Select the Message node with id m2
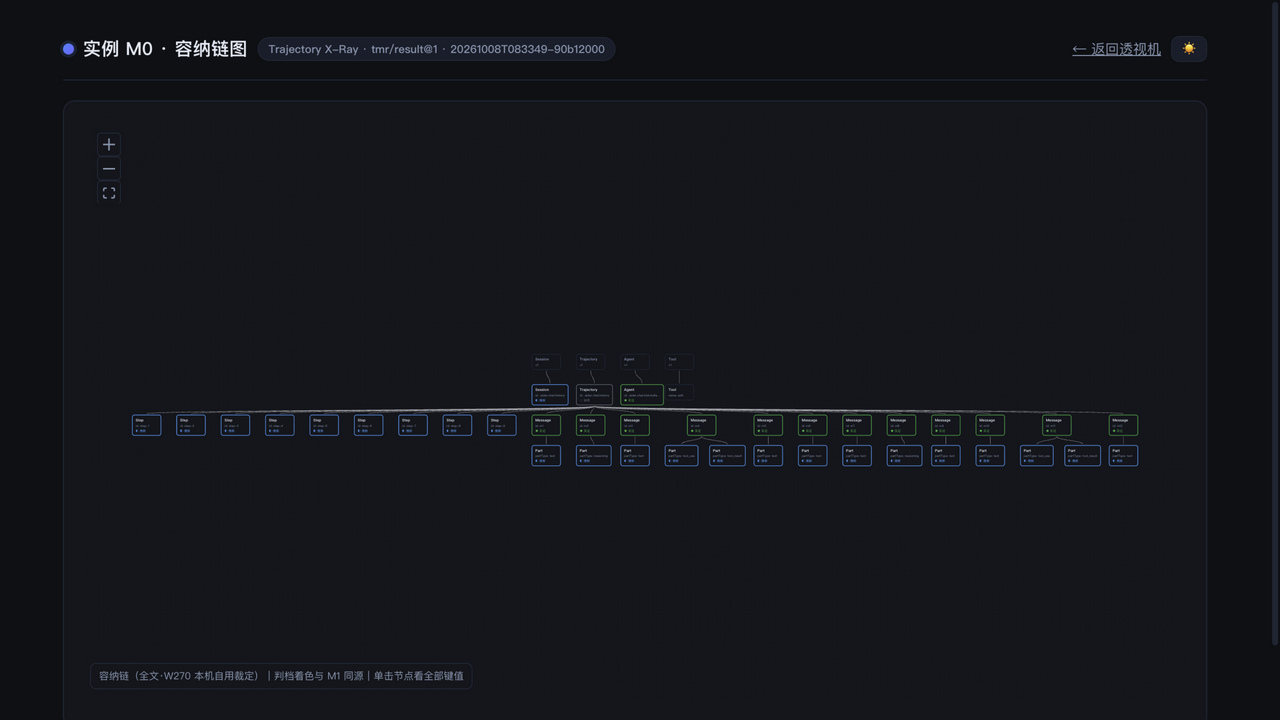Screen dimensions: 1280x720 (x=591, y=425)
